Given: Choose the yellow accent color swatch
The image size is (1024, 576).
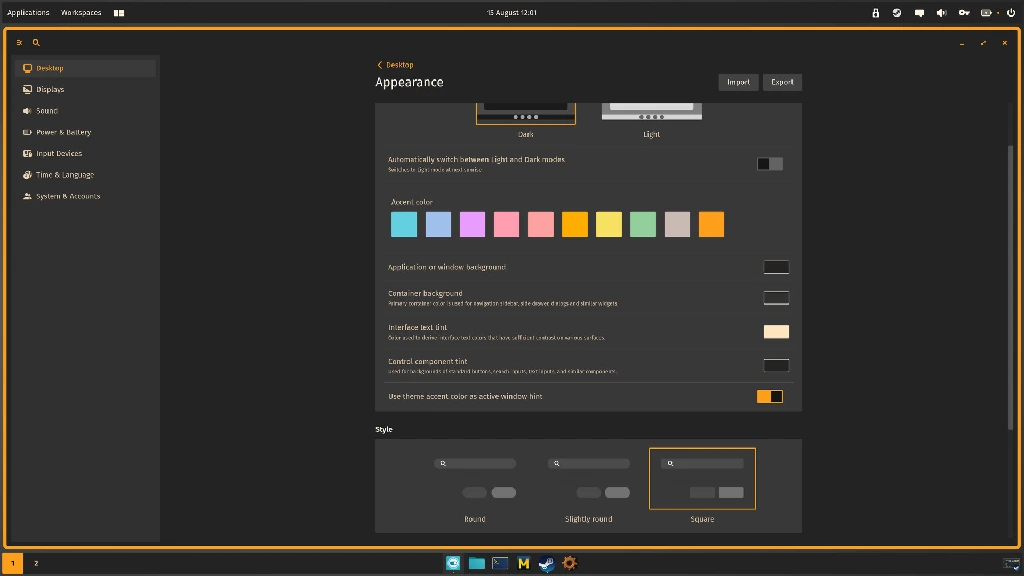Looking at the screenshot, I should tap(609, 224).
